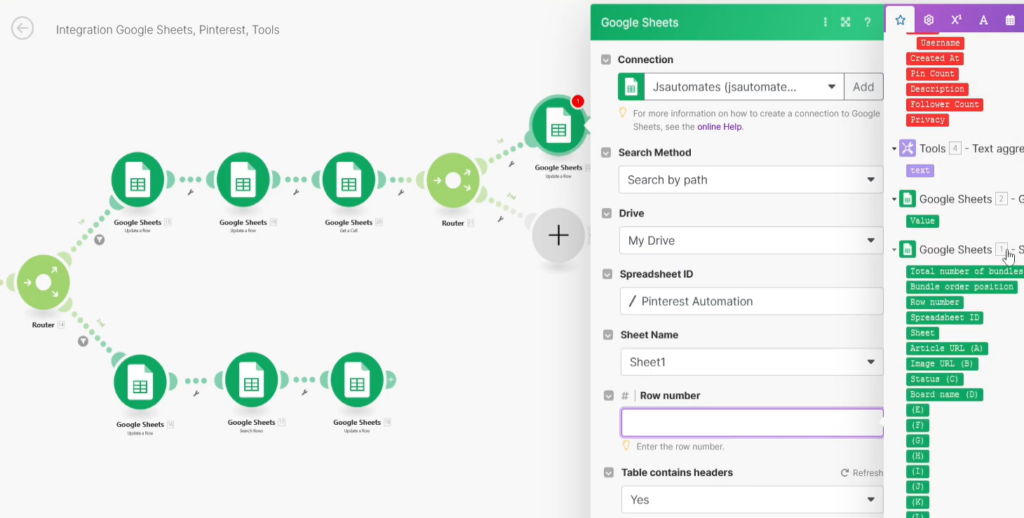
Task: Toggle the Connection field checkbox
Action: tap(607, 59)
